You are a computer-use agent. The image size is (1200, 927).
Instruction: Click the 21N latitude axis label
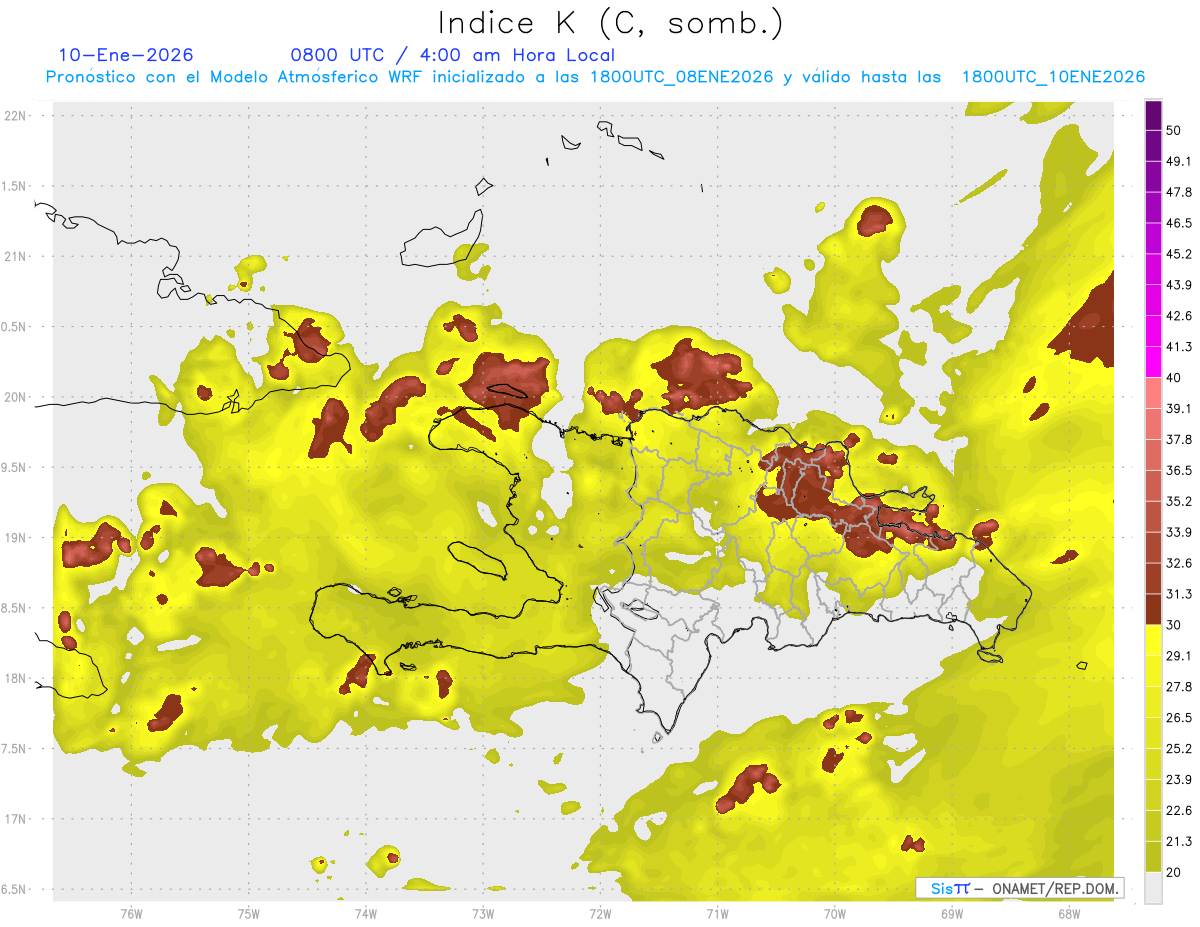pyautogui.click(x=15, y=257)
